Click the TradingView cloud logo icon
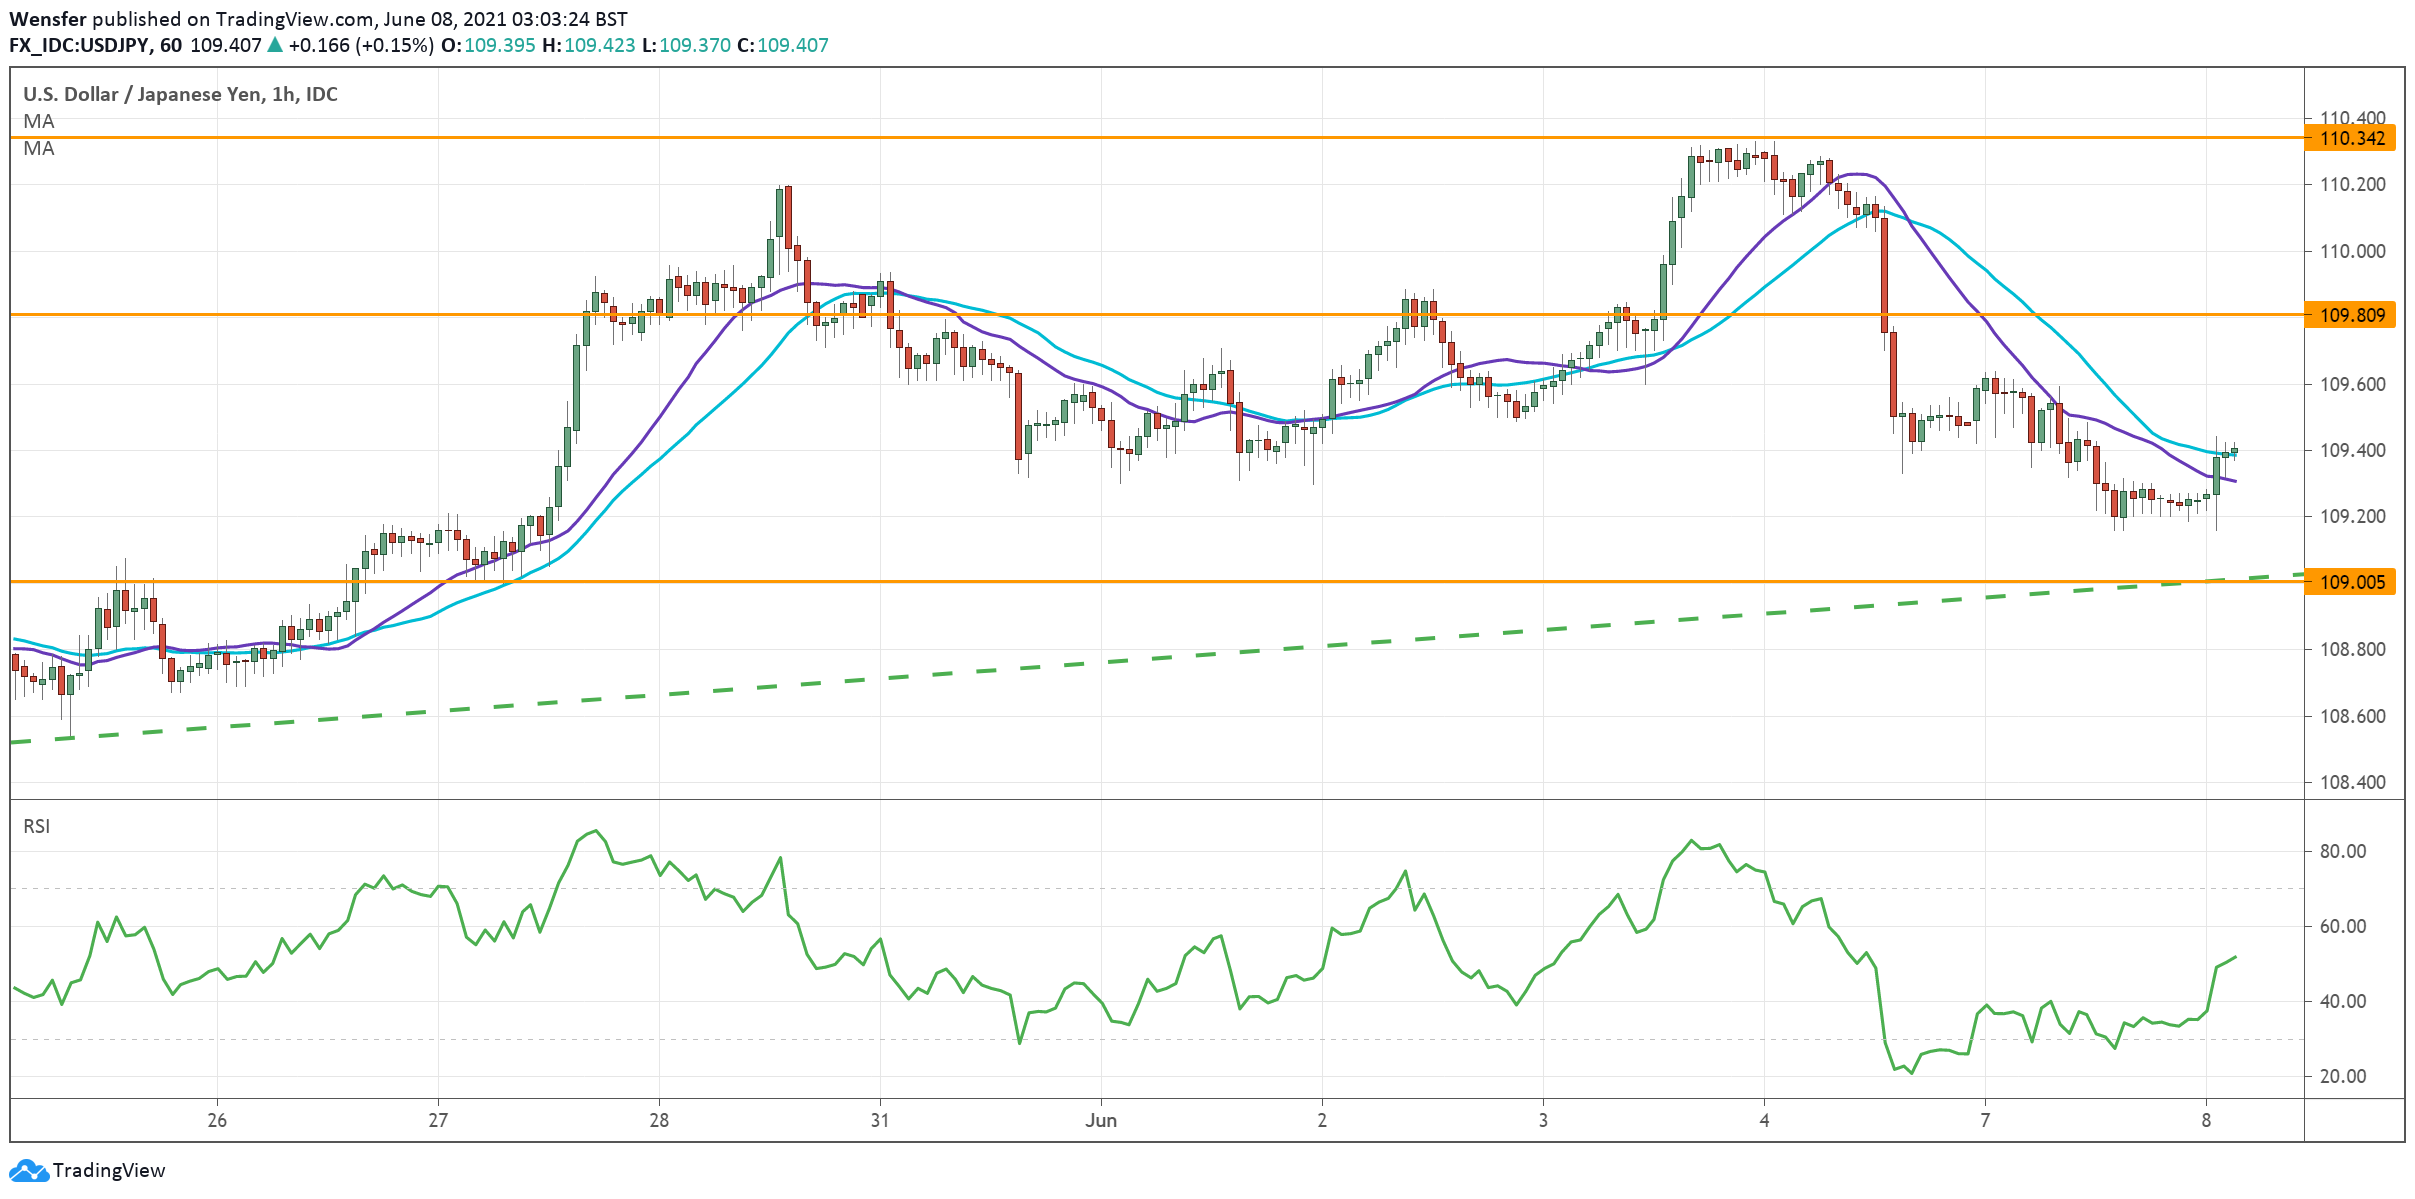Image resolution: width=2415 pixels, height=1199 pixels. [28, 1170]
